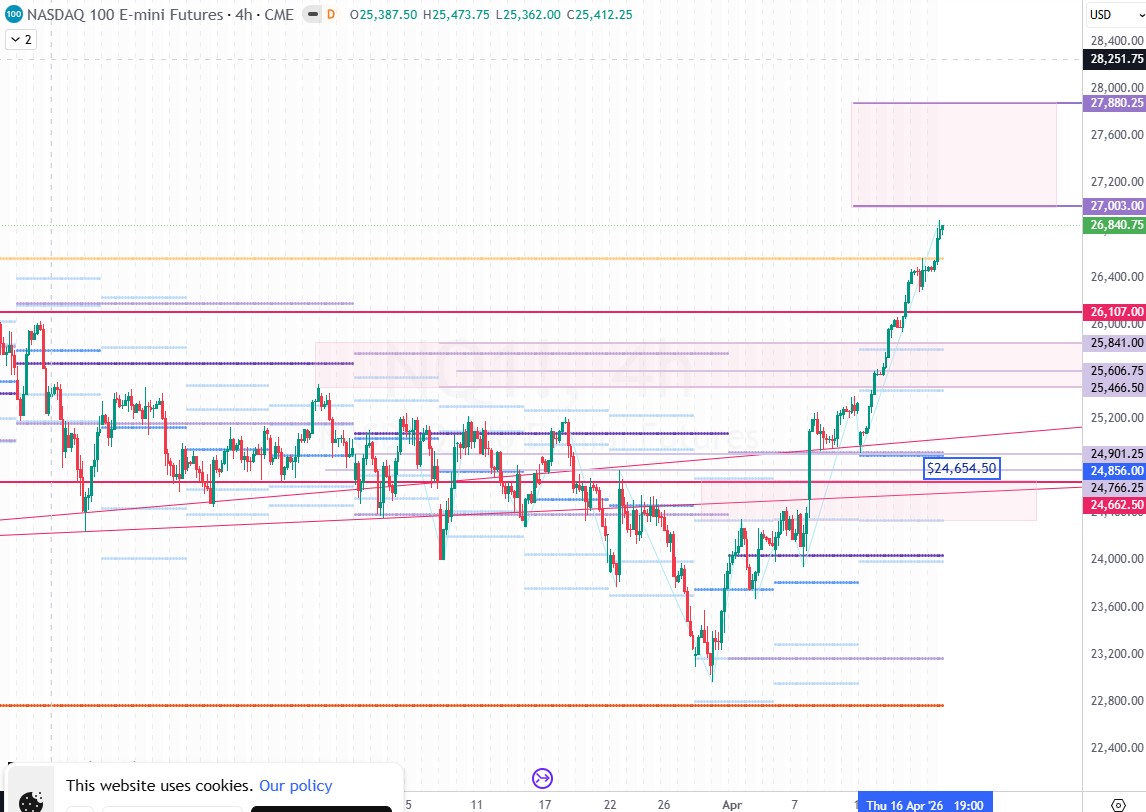Viewport: 1146px width, 812px height.
Task: Expand the collapsed indicators legend showing 2
Action: (x=20, y=40)
